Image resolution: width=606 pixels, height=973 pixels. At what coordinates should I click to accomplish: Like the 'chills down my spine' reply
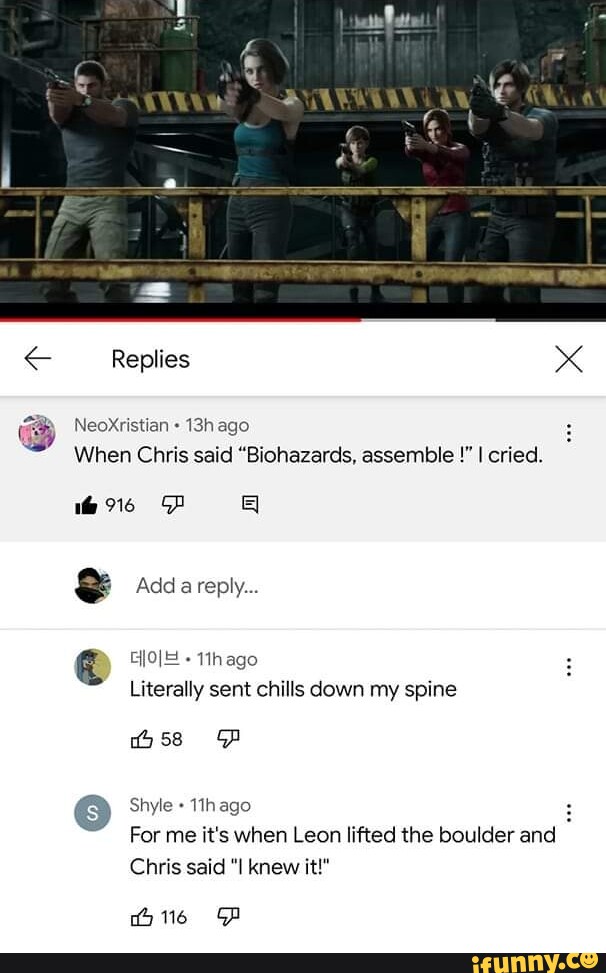(x=141, y=738)
